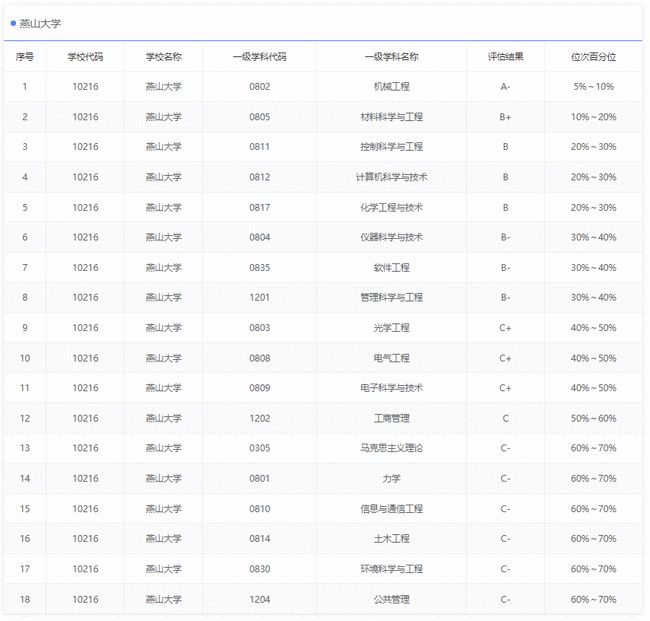The image size is (650, 621).
Task: Select the 序号 column header
Action: pyautogui.click(x=25, y=56)
